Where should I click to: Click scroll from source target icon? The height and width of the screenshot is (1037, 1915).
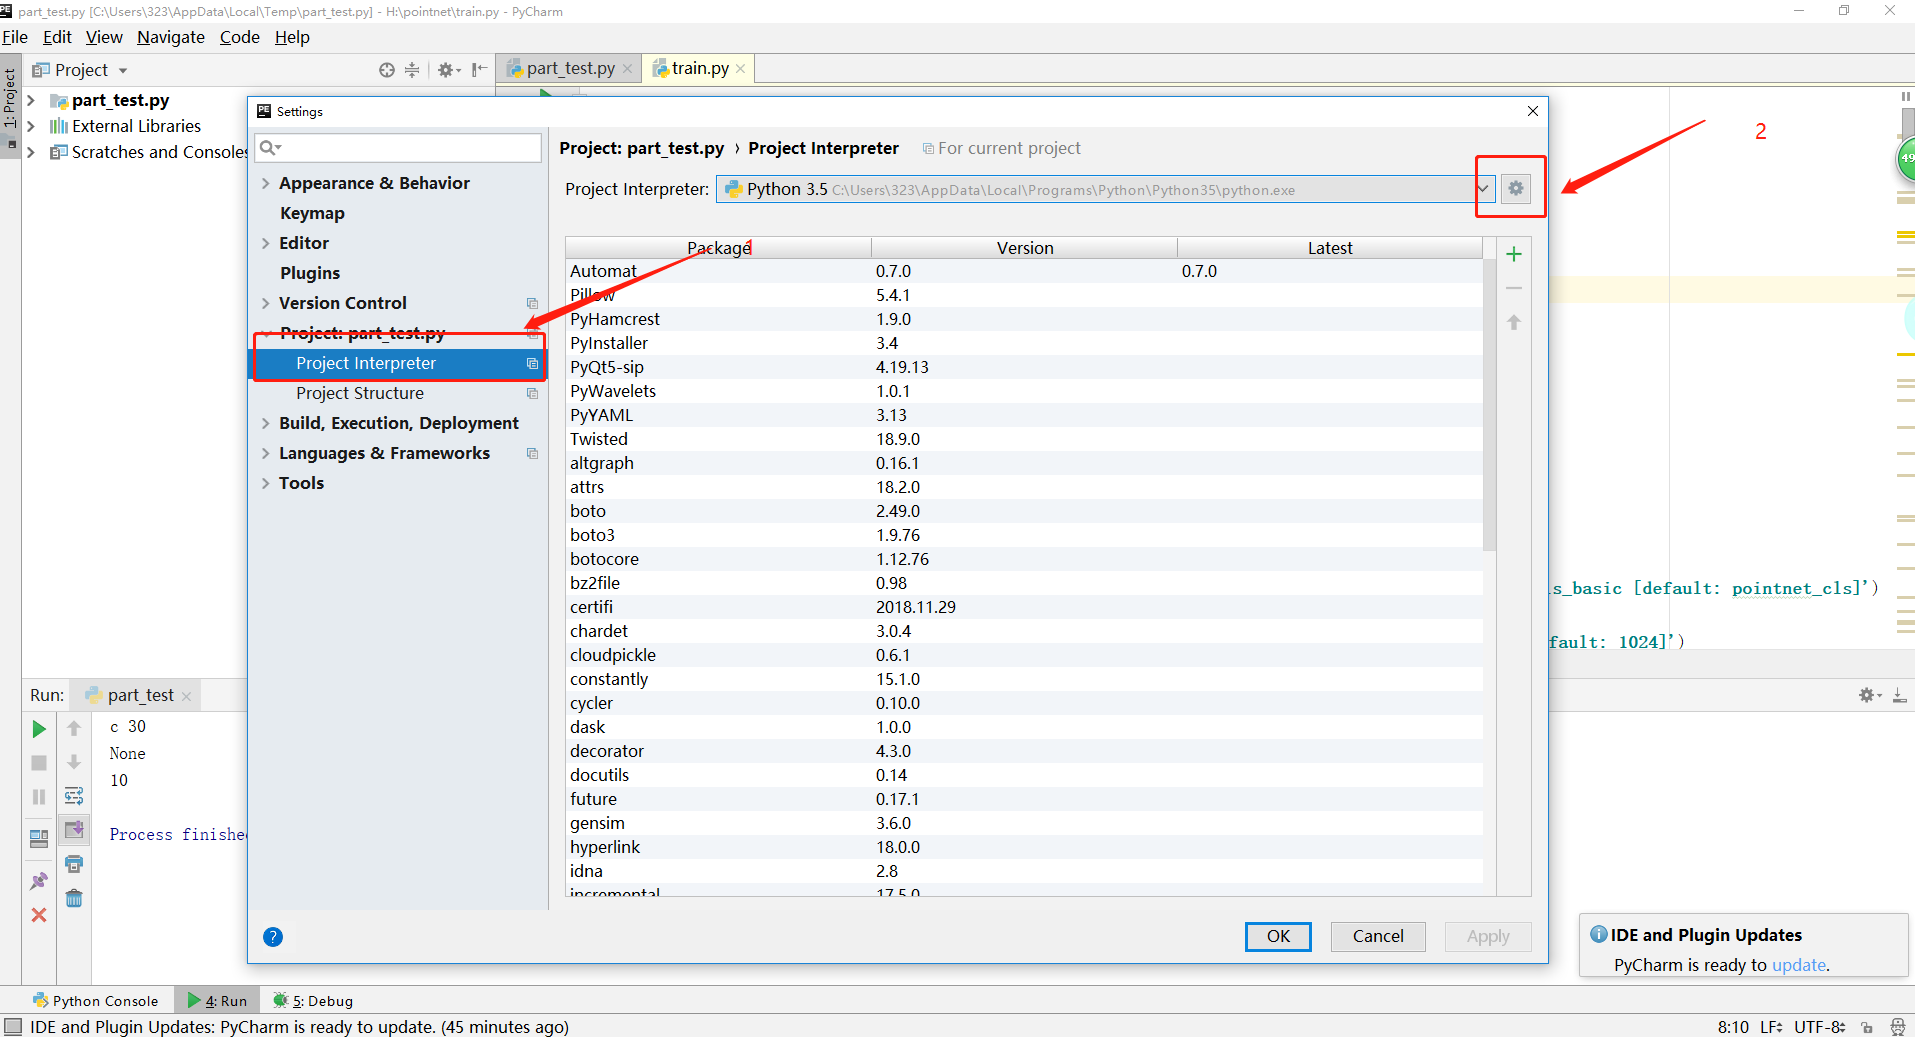387,70
